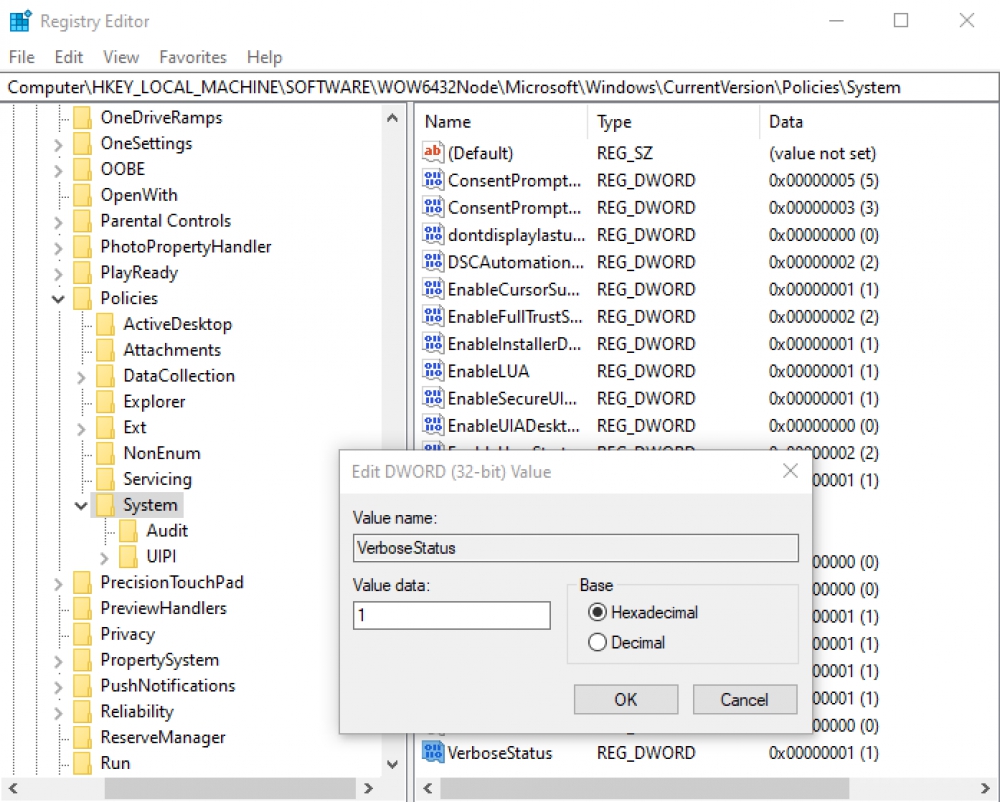1000x802 pixels.
Task: Click the DSCAutomation... DWORD icon
Action: [x=432, y=262]
